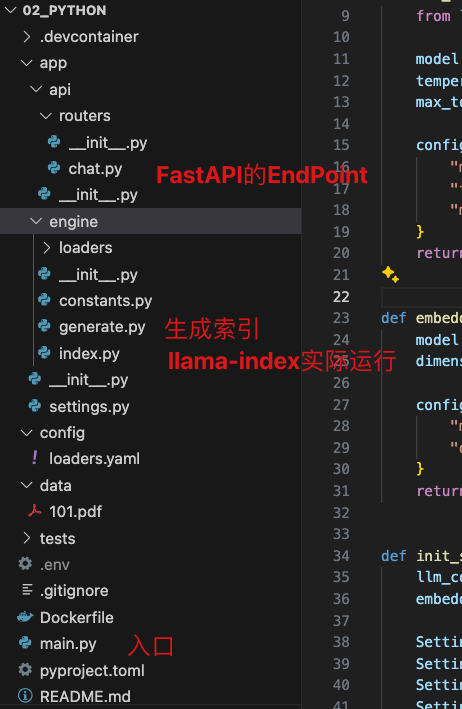Image resolution: width=462 pixels, height=709 pixels.
Task: Click the gear icon beside the .env file
Action: click(x=25, y=564)
